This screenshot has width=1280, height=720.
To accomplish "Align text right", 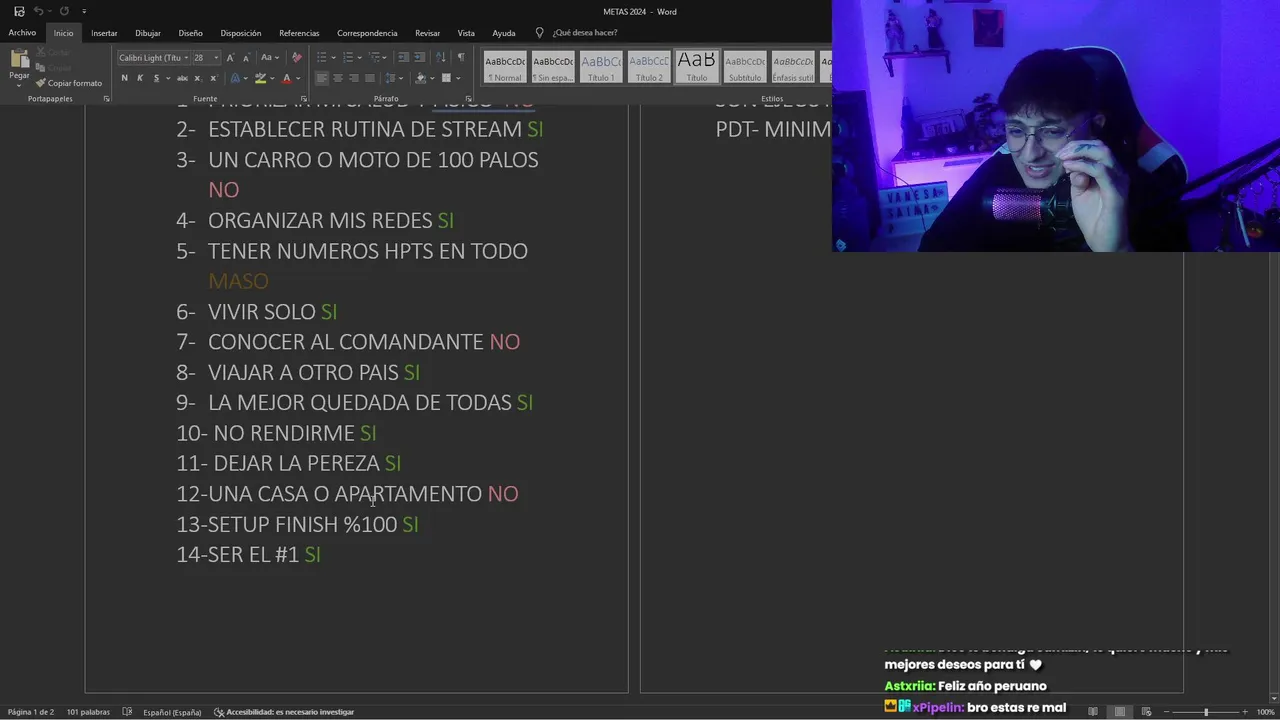I will coord(354,78).
